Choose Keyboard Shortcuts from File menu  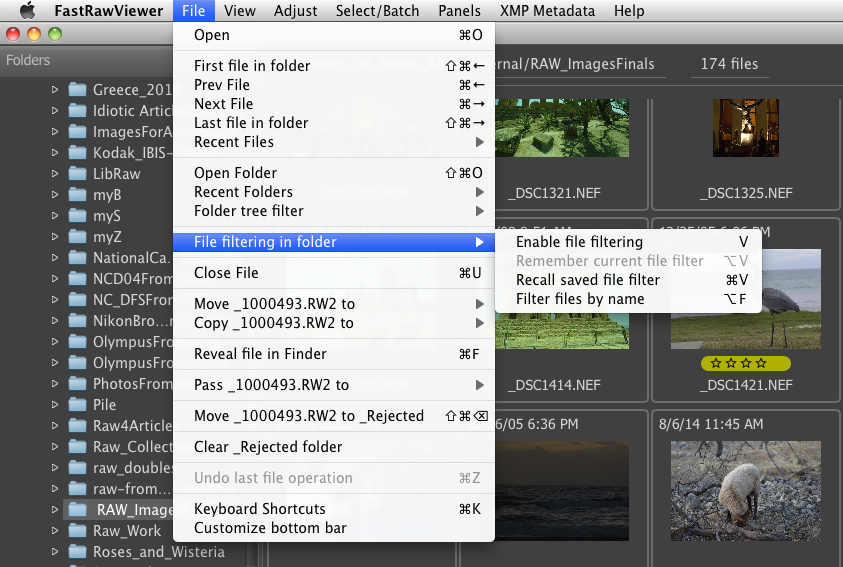pyautogui.click(x=259, y=509)
